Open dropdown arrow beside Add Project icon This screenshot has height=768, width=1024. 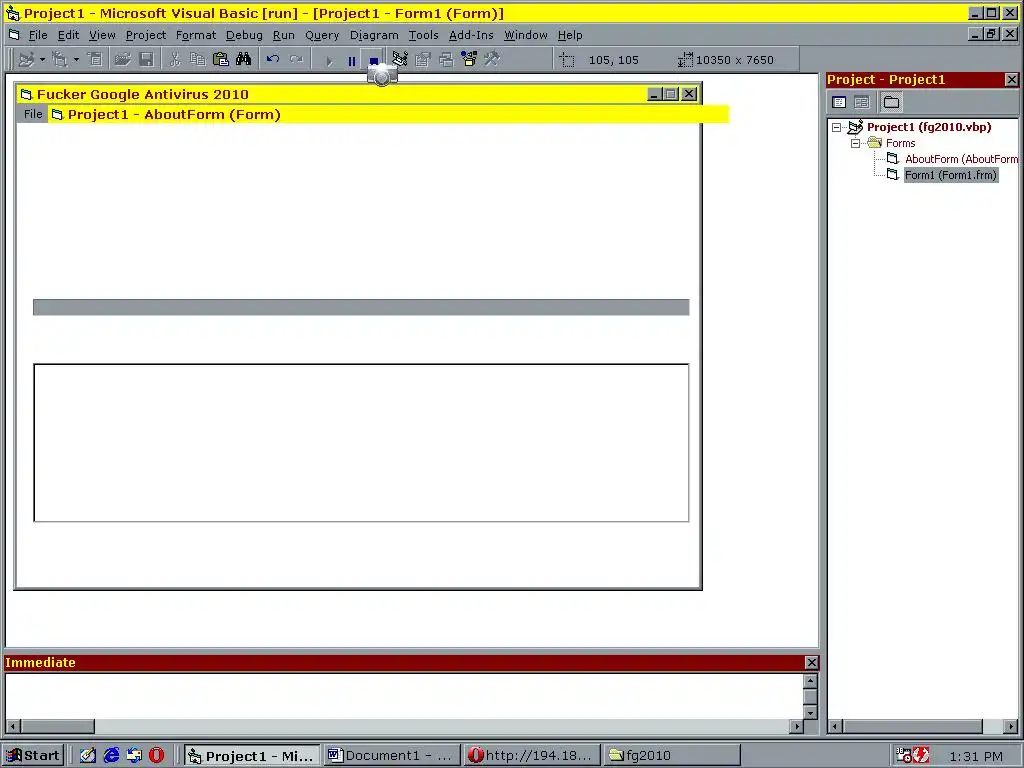point(42,59)
